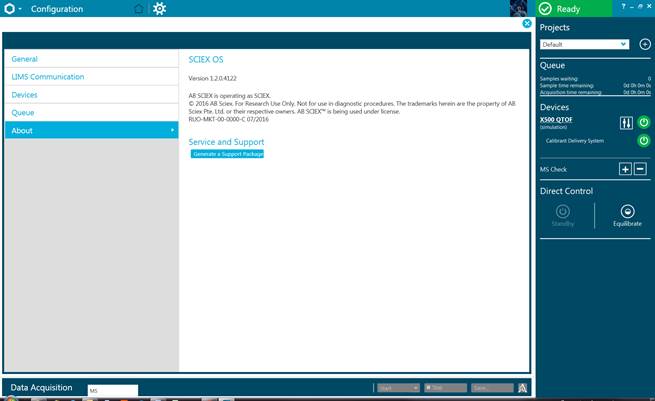655x401 pixels.
Task: Click the add project plus icon
Action: click(645, 44)
